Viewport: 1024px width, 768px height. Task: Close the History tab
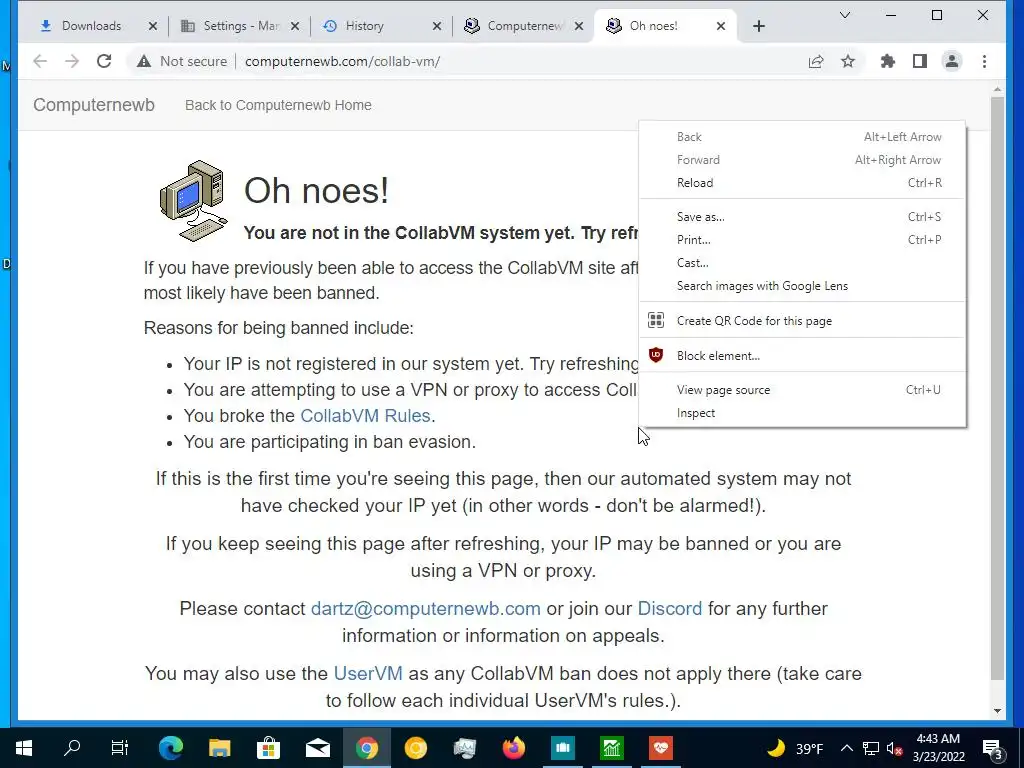437,26
